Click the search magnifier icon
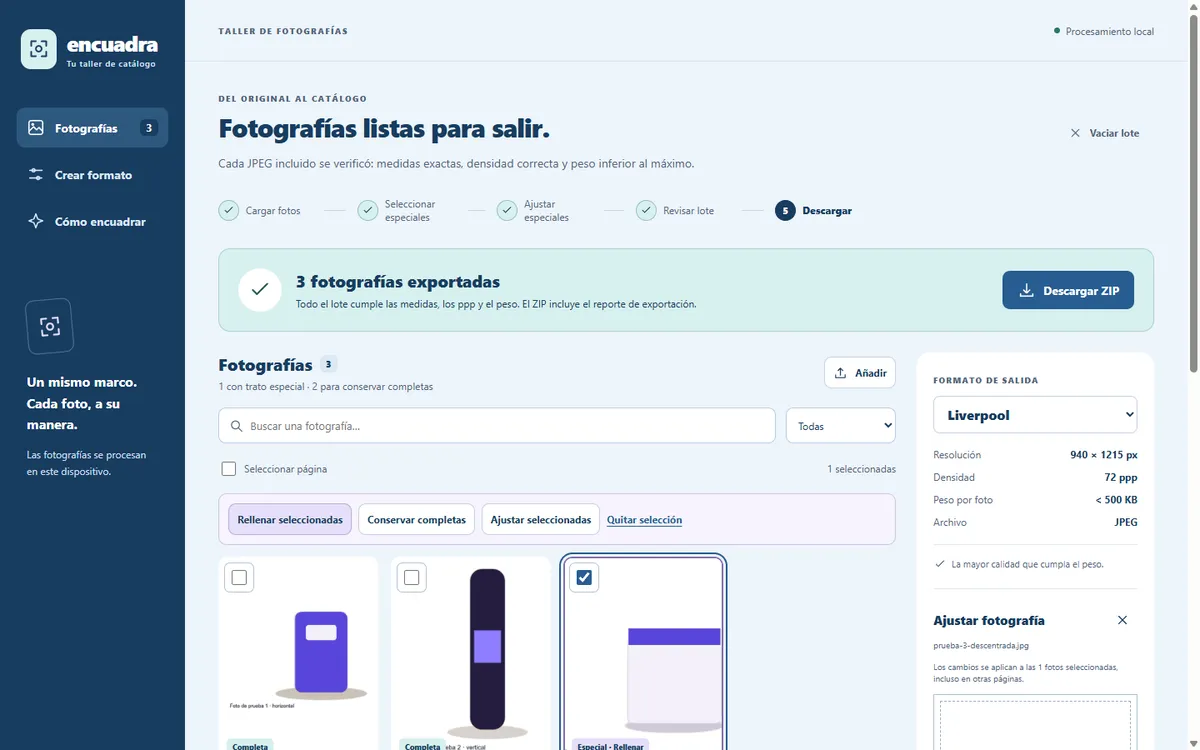The image size is (1200, 750). (237, 426)
